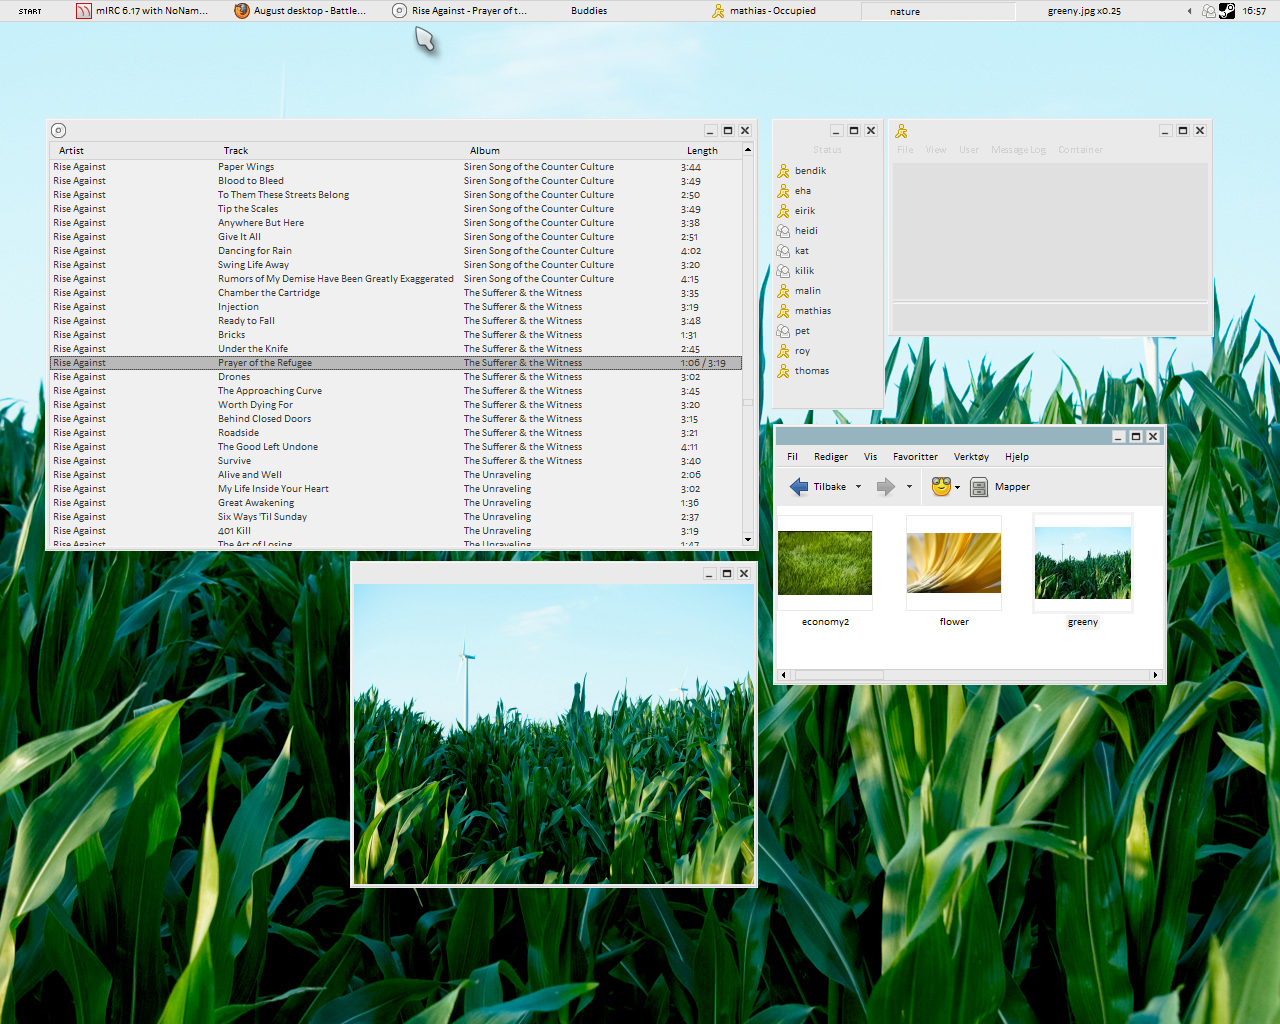This screenshot has width=1280, height=1024.
Task: Click the AIM running man window icon
Action: 901,131
